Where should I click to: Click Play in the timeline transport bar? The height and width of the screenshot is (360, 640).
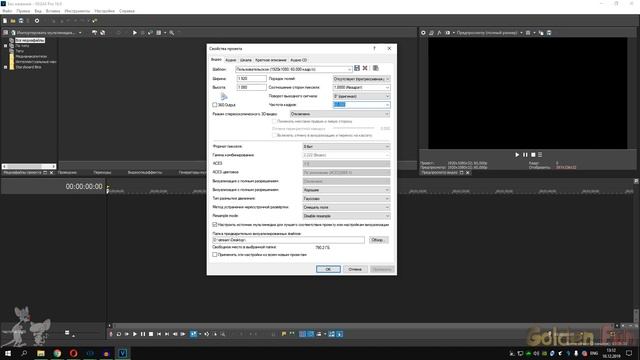(135, 334)
